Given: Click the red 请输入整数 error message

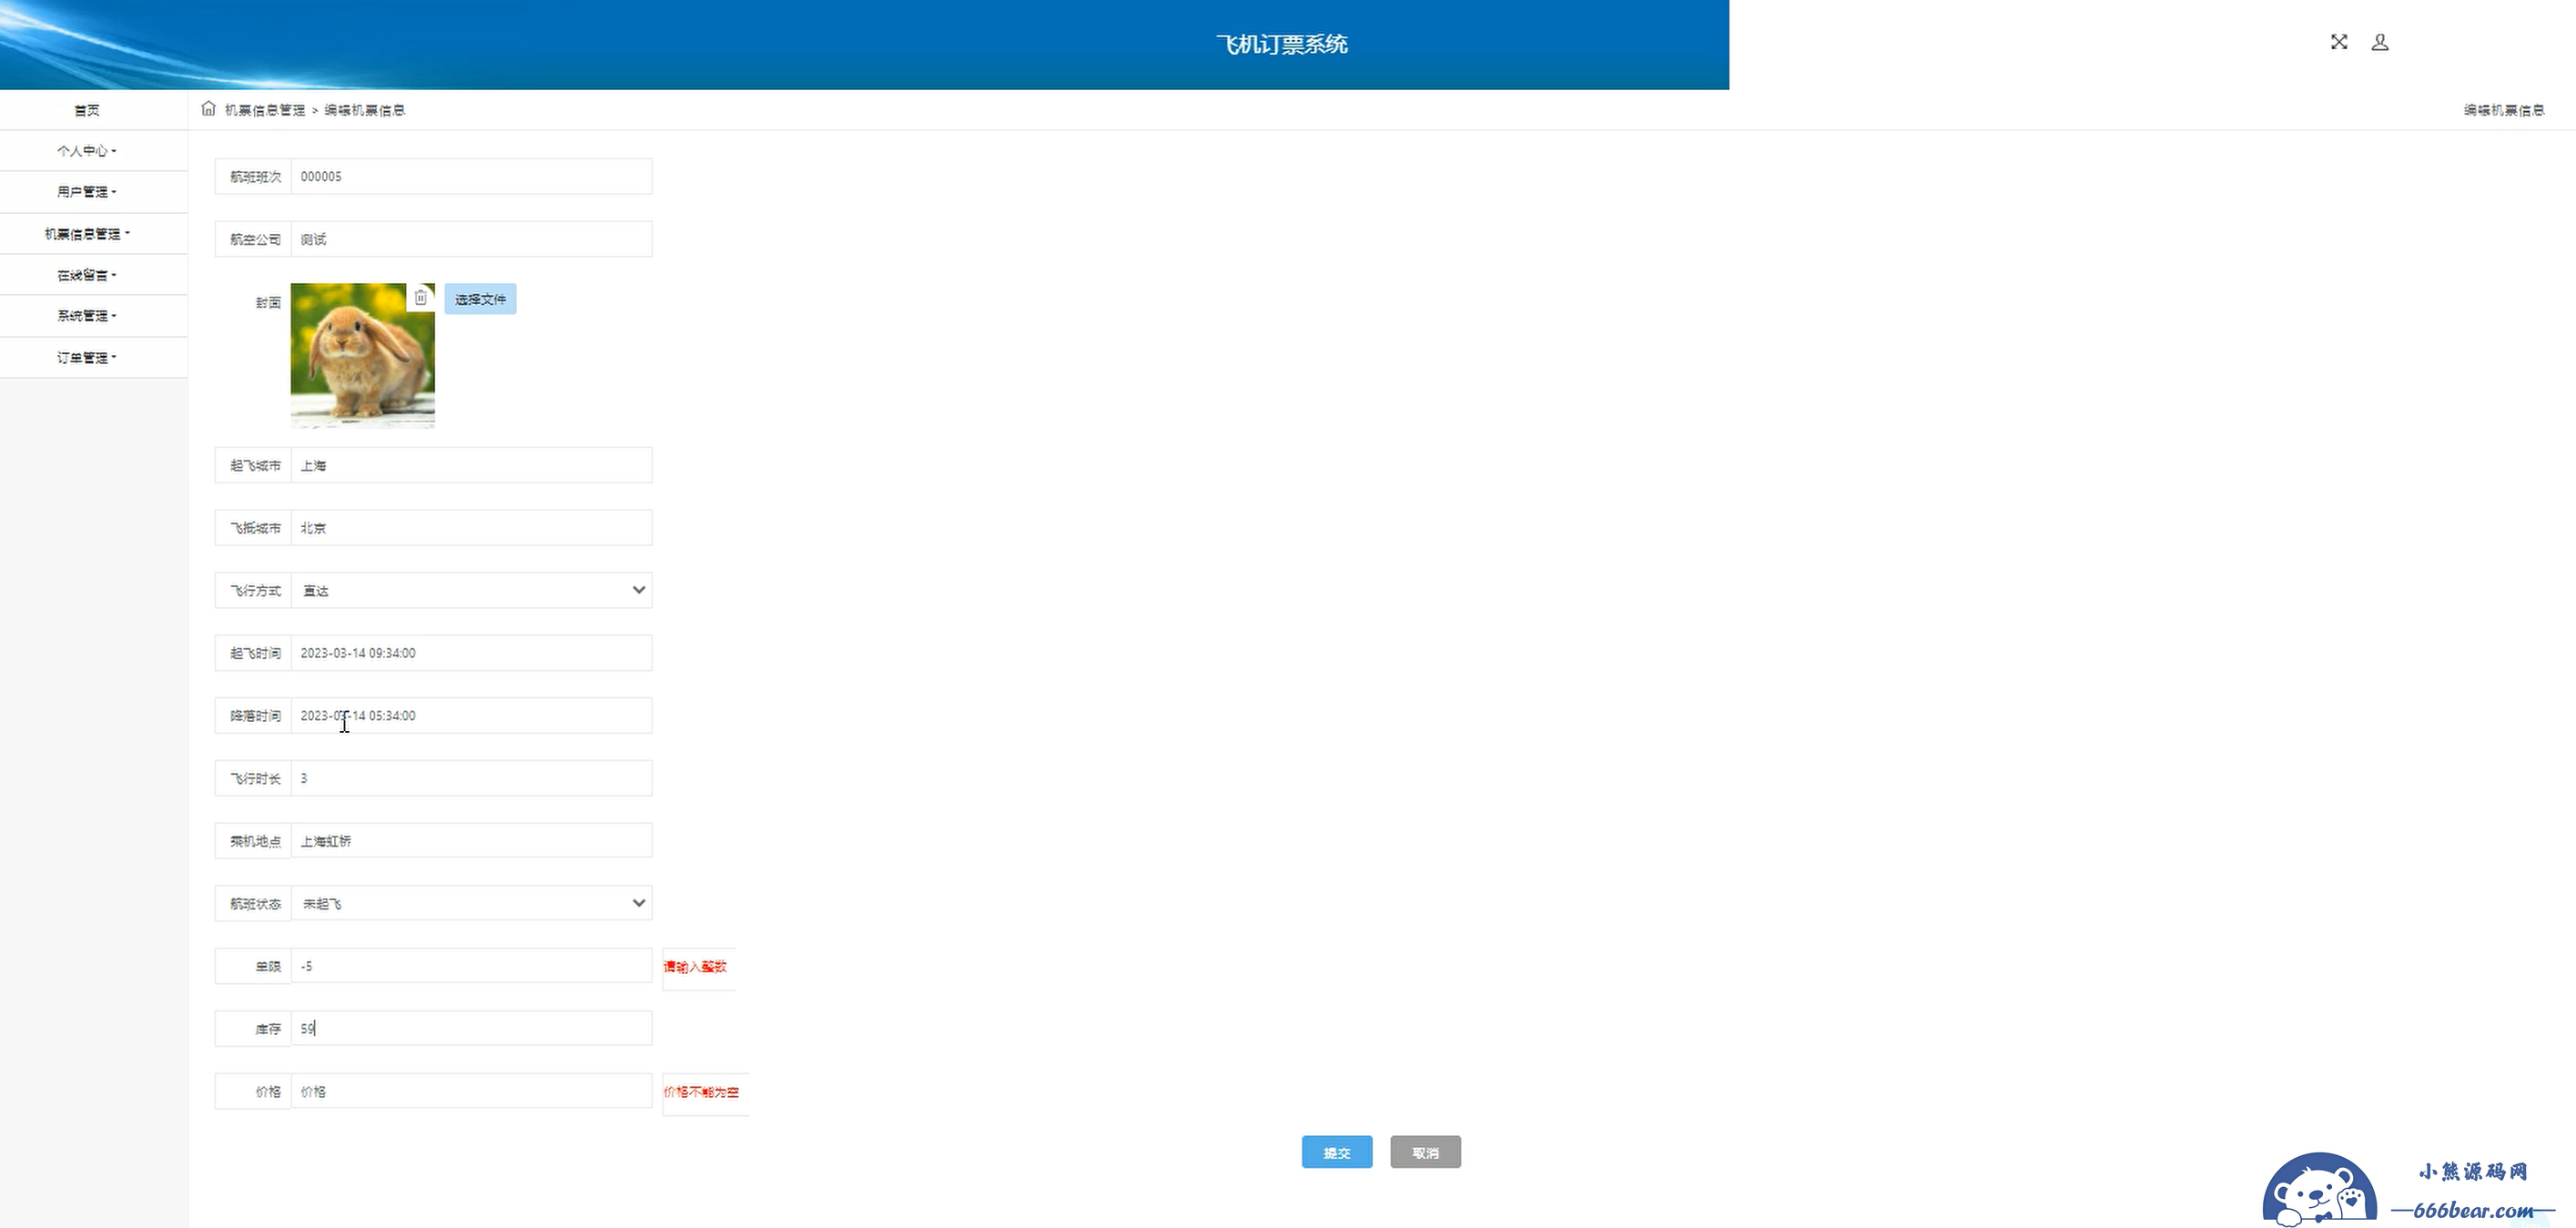Looking at the screenshot, I should (x=695, y=967).
